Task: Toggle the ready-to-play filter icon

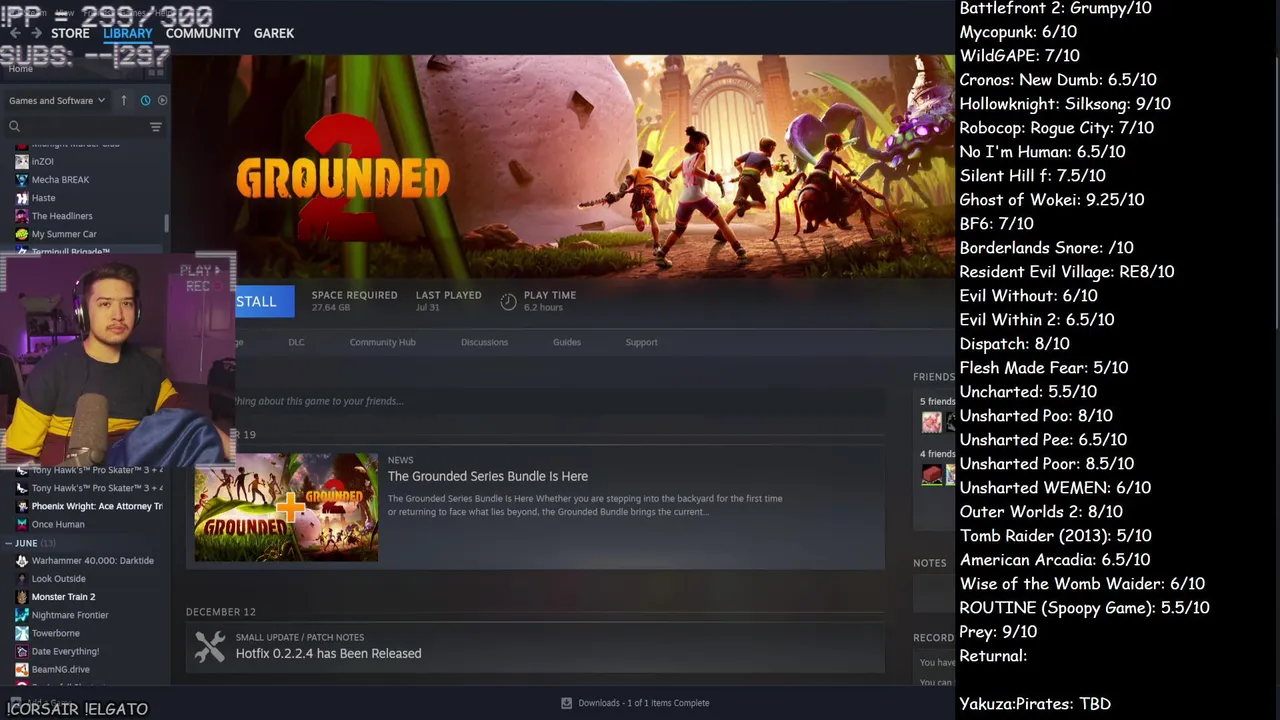Action: point(162,100)
